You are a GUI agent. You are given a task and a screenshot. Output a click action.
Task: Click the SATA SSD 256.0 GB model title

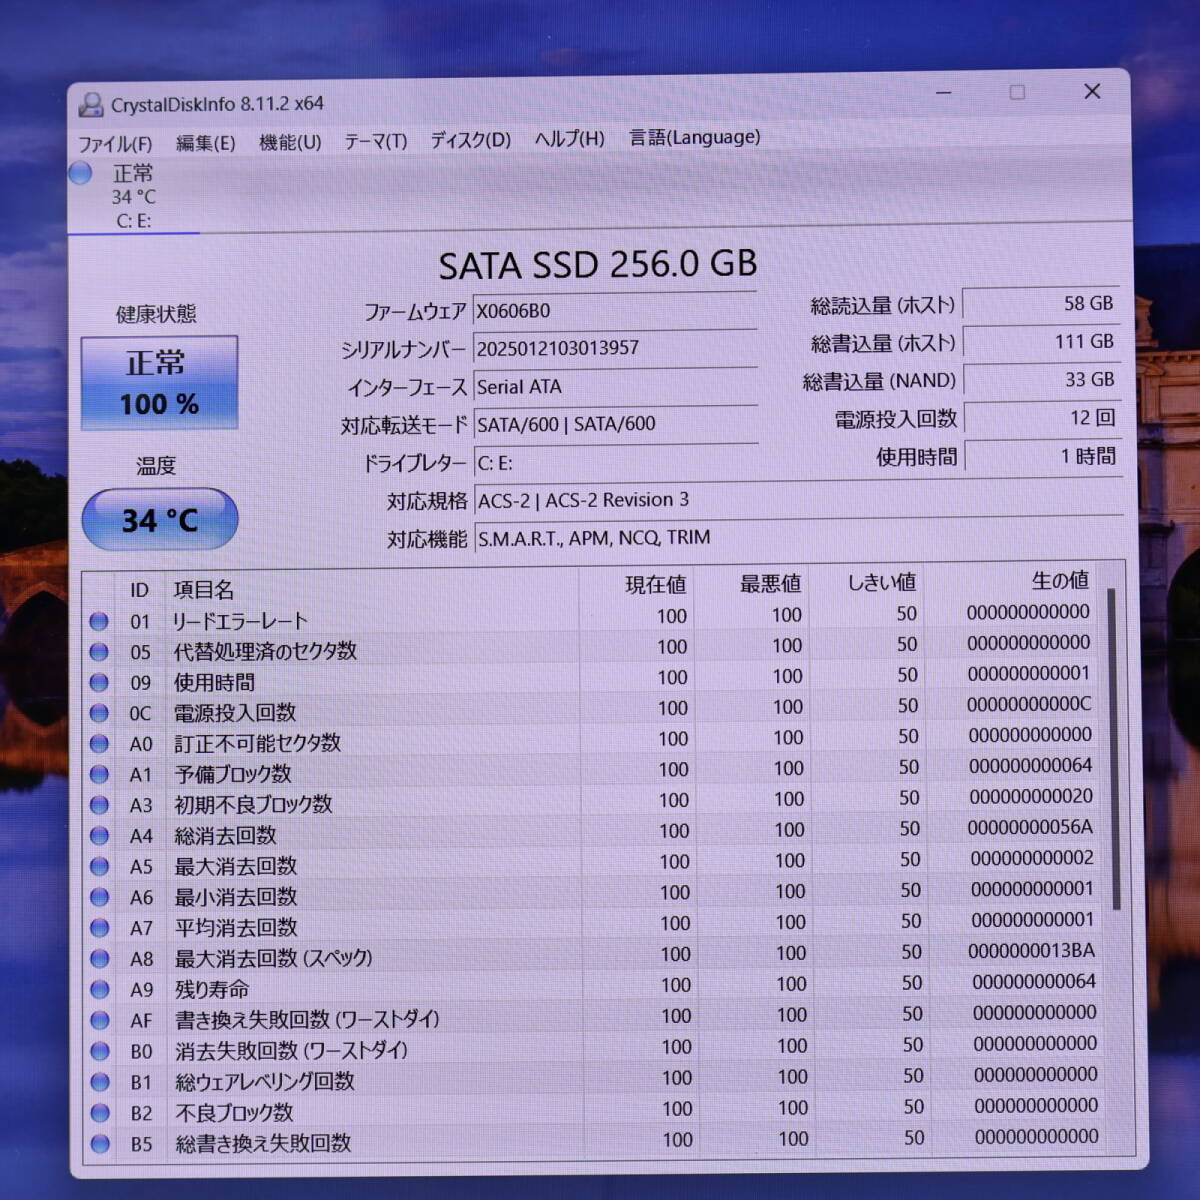tap(598, 265)
